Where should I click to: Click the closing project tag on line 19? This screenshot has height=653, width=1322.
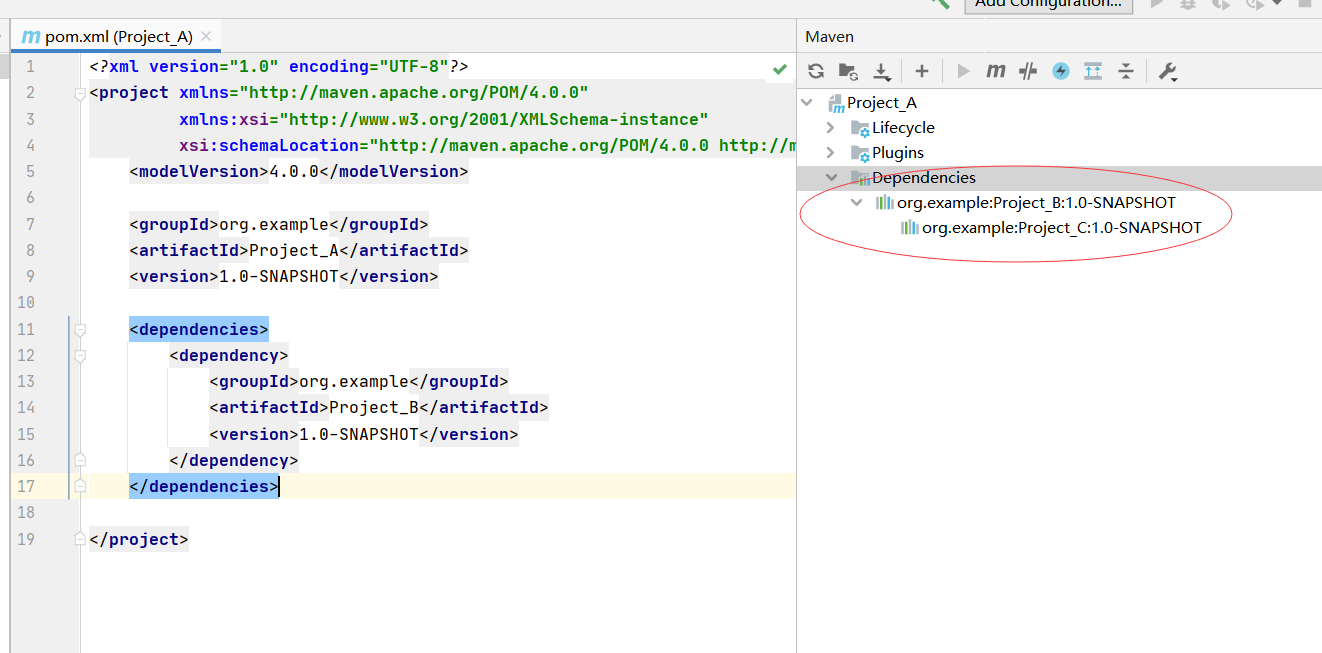click(x=139, y=539)
